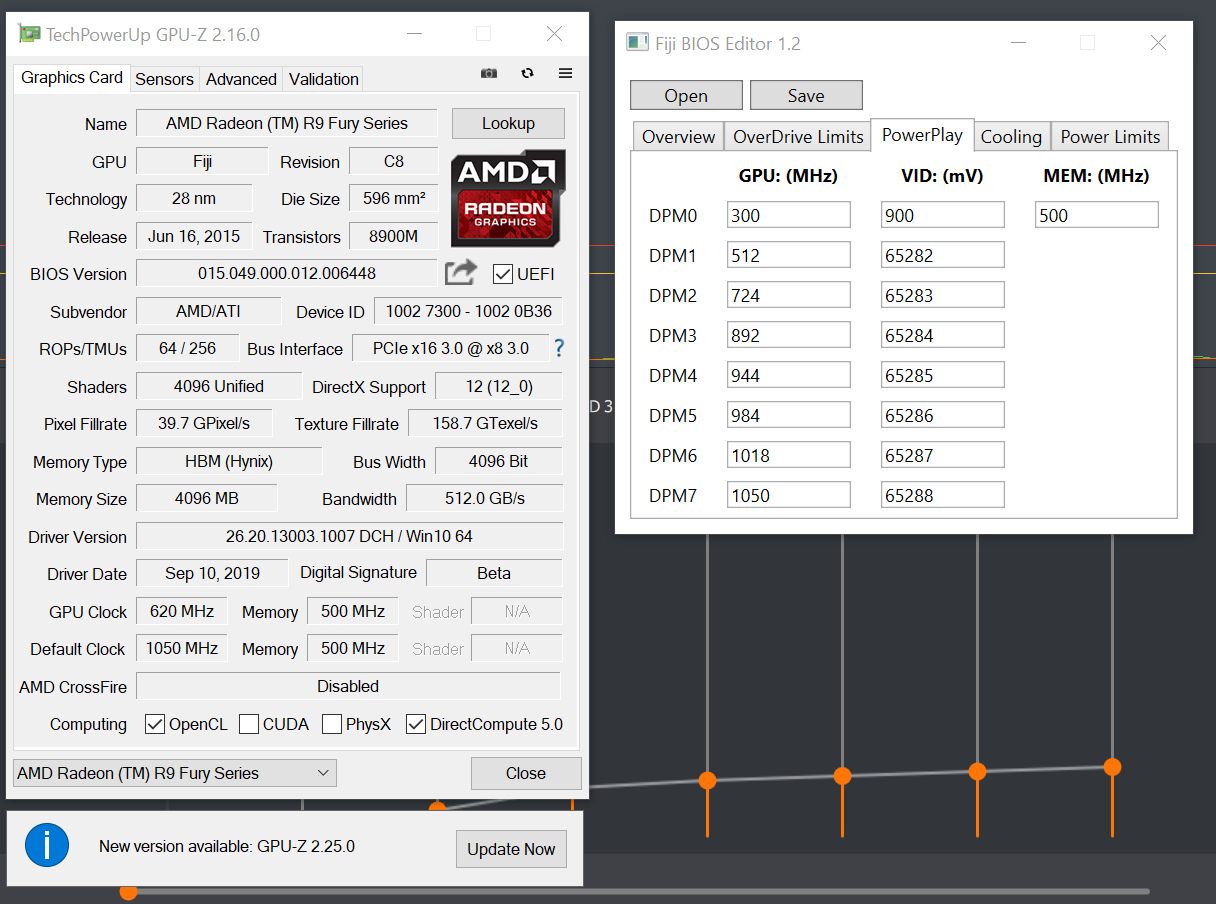Click the Driver Date value Sep 10, 2019
Viewport: 1216px width, 904px height.
pos(212,573)
